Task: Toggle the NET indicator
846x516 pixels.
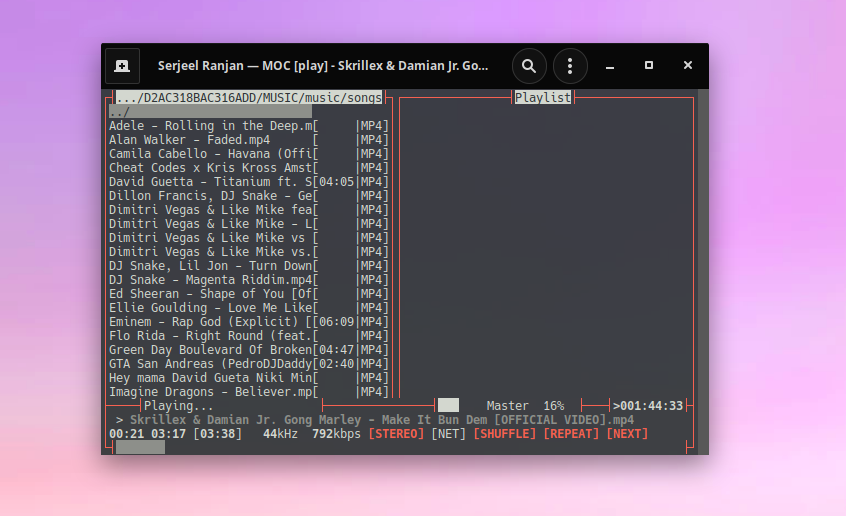Action: [x=448, y=434]
